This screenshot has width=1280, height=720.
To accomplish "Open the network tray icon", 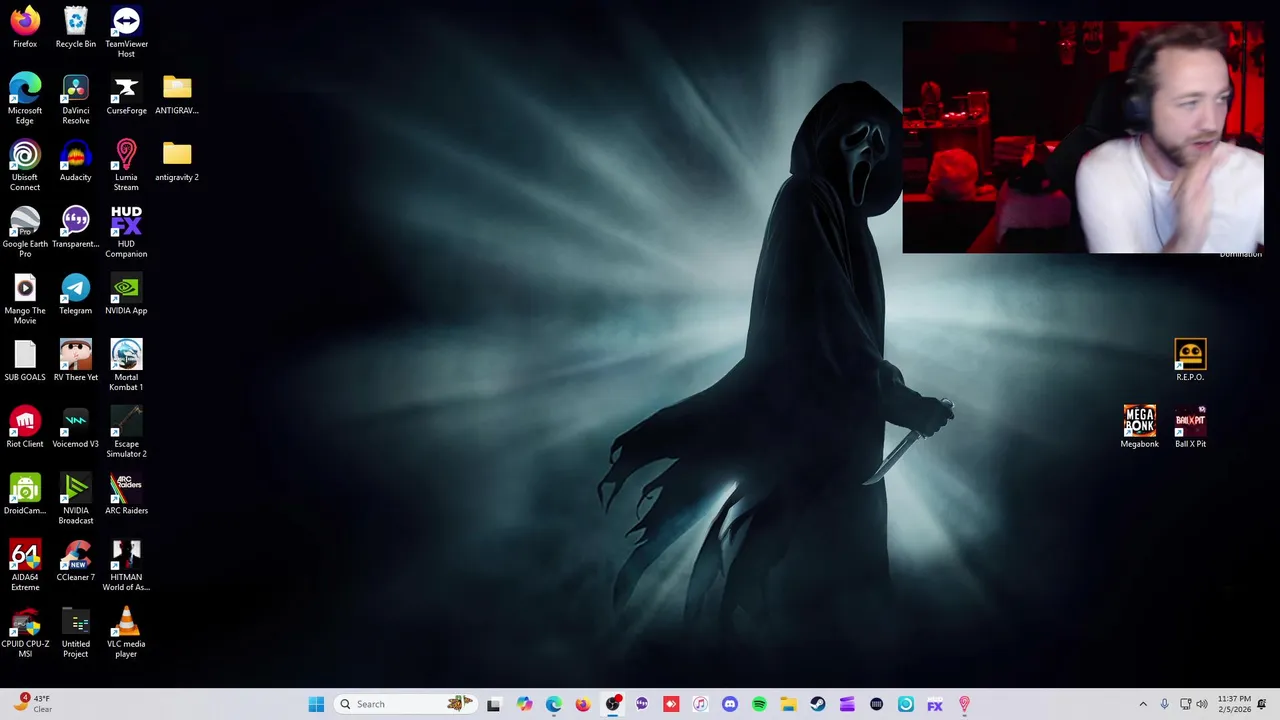I will 1185,704.
